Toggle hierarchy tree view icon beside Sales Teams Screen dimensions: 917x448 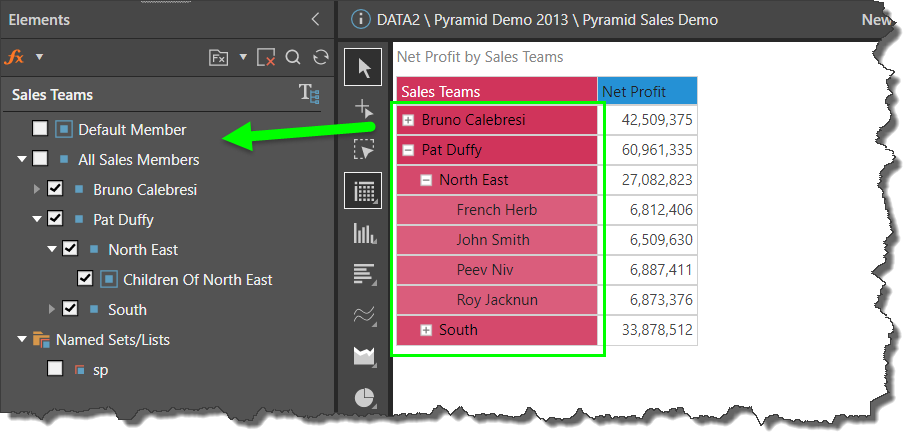tap(310, 94)
